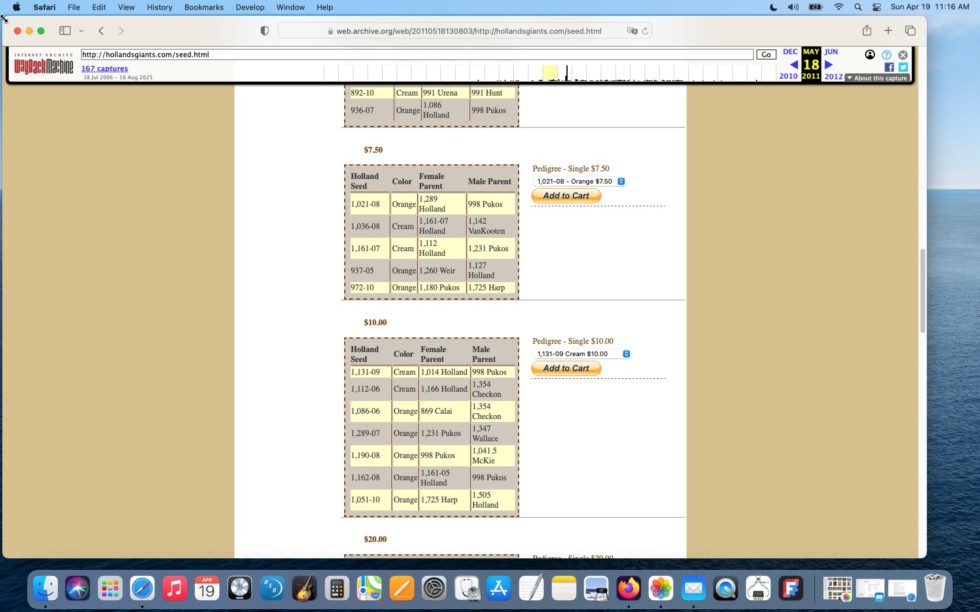Toggle the Safari sidebar
This screenshot has width=980, height=612.
pyautogui.click(x=65, y=31)
